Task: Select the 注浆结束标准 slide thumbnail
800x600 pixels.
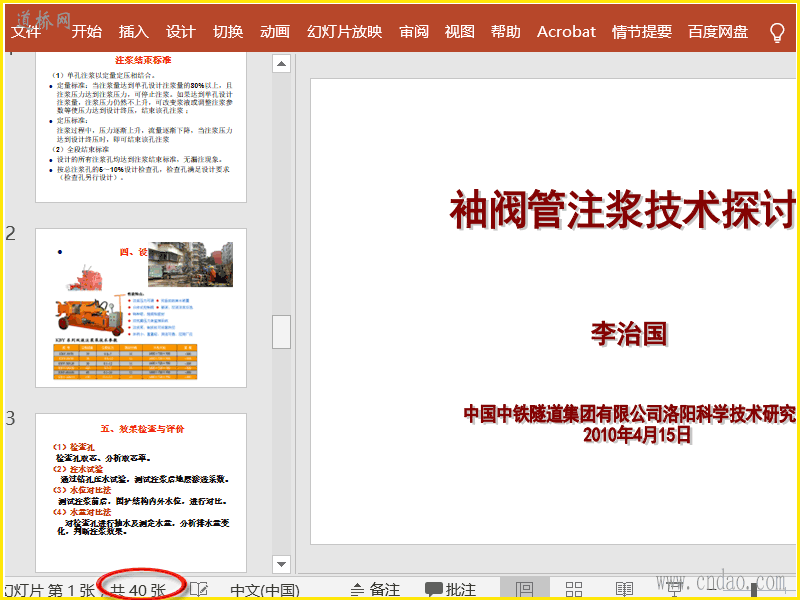Action: tap(141, 127)
